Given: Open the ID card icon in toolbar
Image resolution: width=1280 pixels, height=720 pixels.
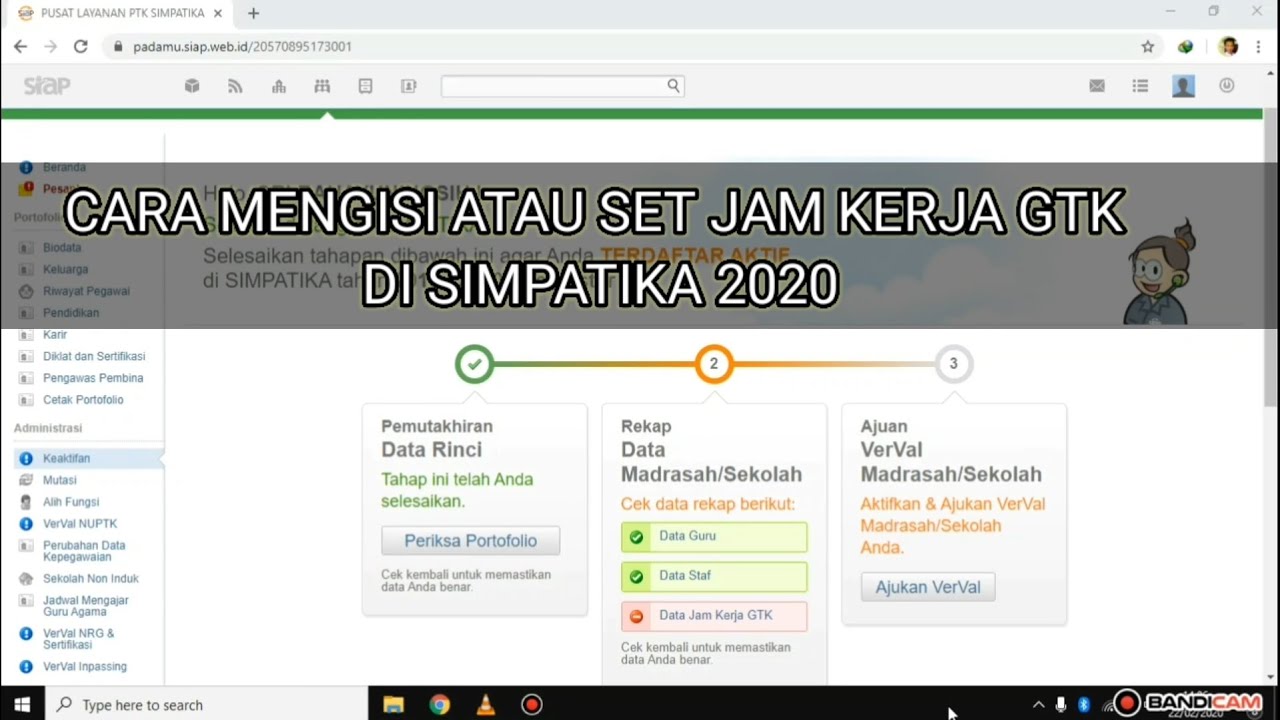Looking at the screenshot, I should 409,86.
